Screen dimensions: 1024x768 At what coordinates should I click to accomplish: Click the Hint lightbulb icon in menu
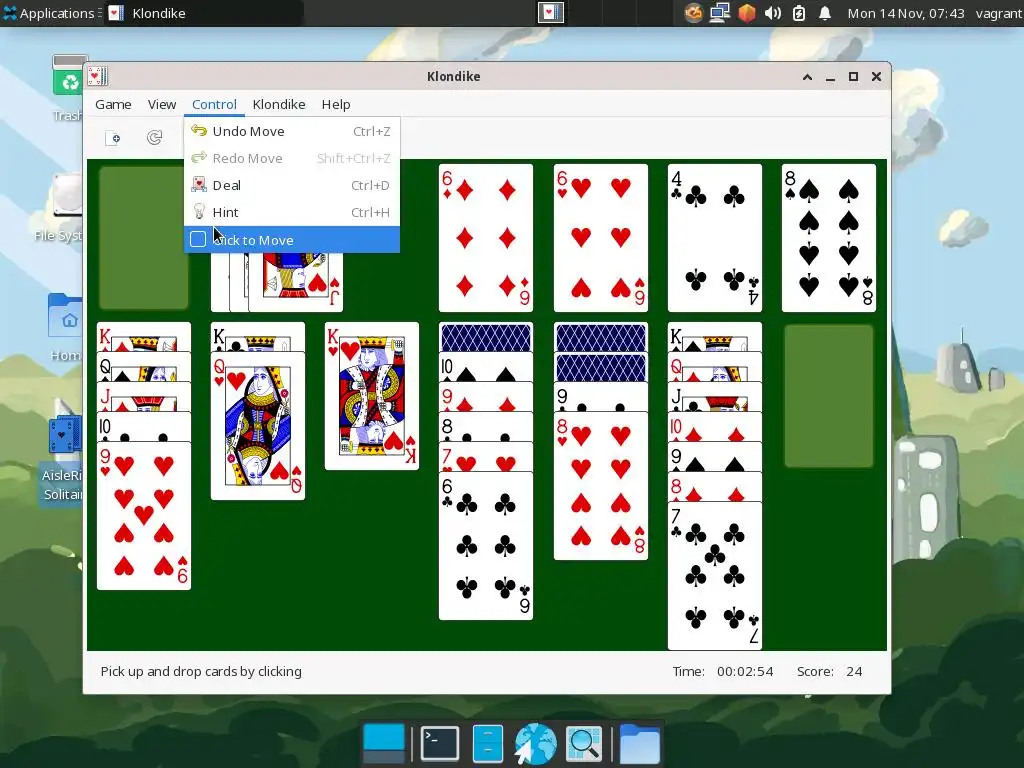pyautogui.click(x=199, y=212)
